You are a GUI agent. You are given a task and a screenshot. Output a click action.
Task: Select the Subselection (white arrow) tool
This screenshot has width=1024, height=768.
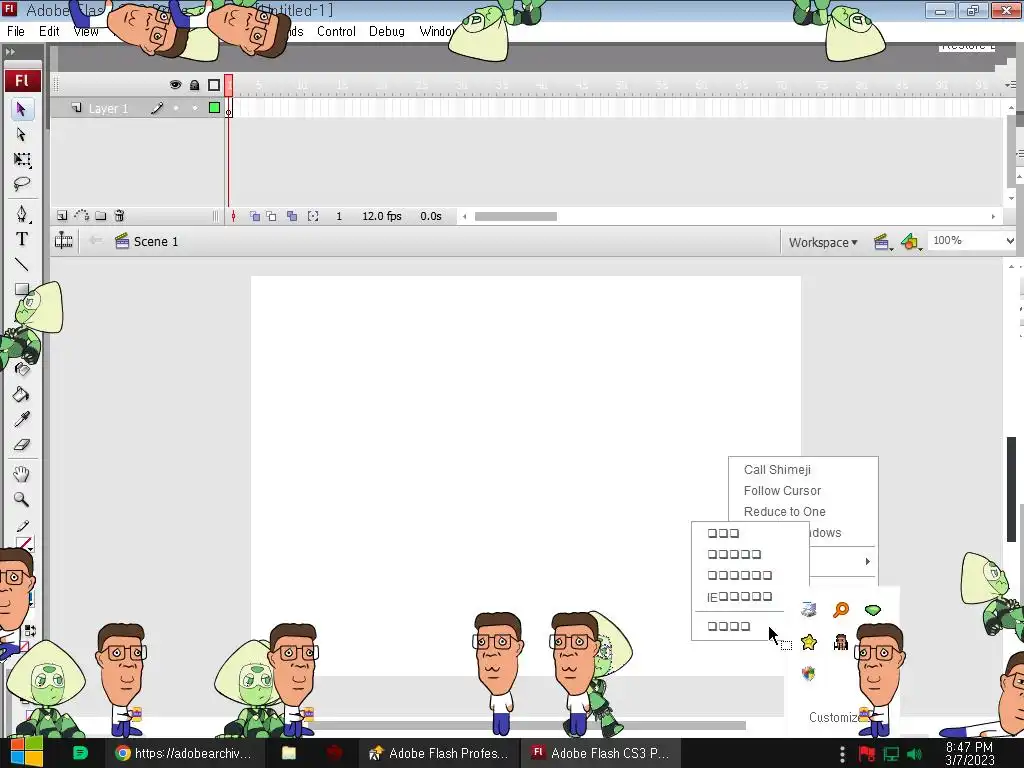(21, 135)
